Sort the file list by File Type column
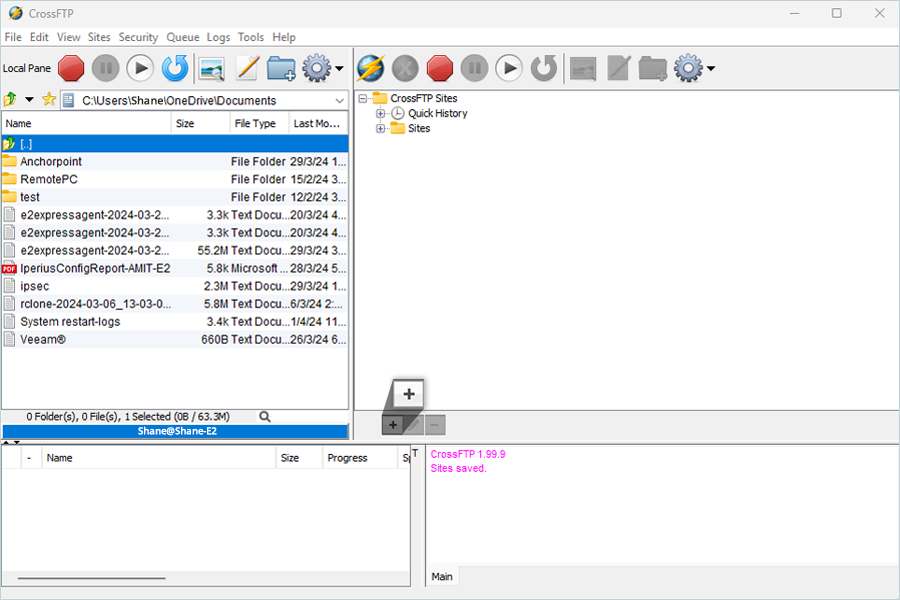This screenshot has width=900, height=600. (x=259, y=123)
